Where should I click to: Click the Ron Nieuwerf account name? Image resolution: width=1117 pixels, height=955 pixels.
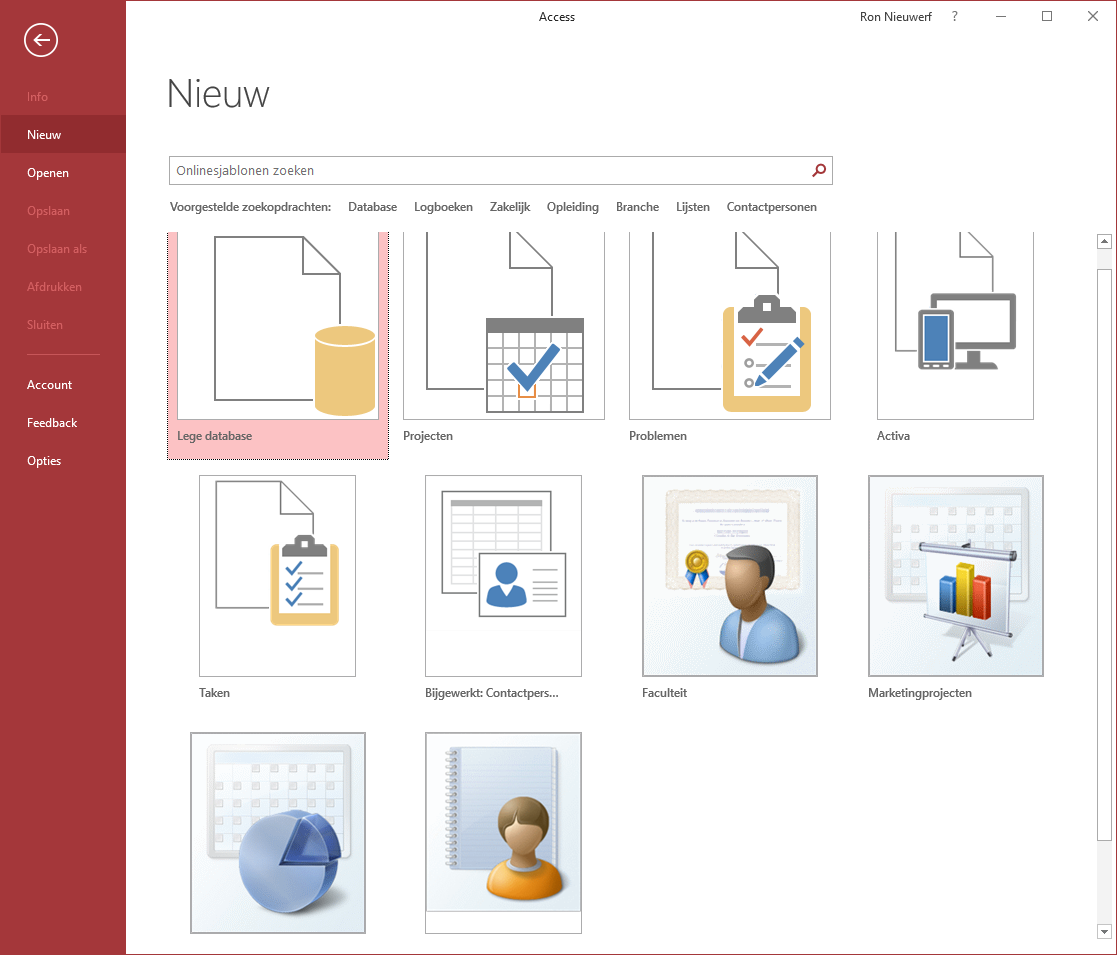(895, 16)
